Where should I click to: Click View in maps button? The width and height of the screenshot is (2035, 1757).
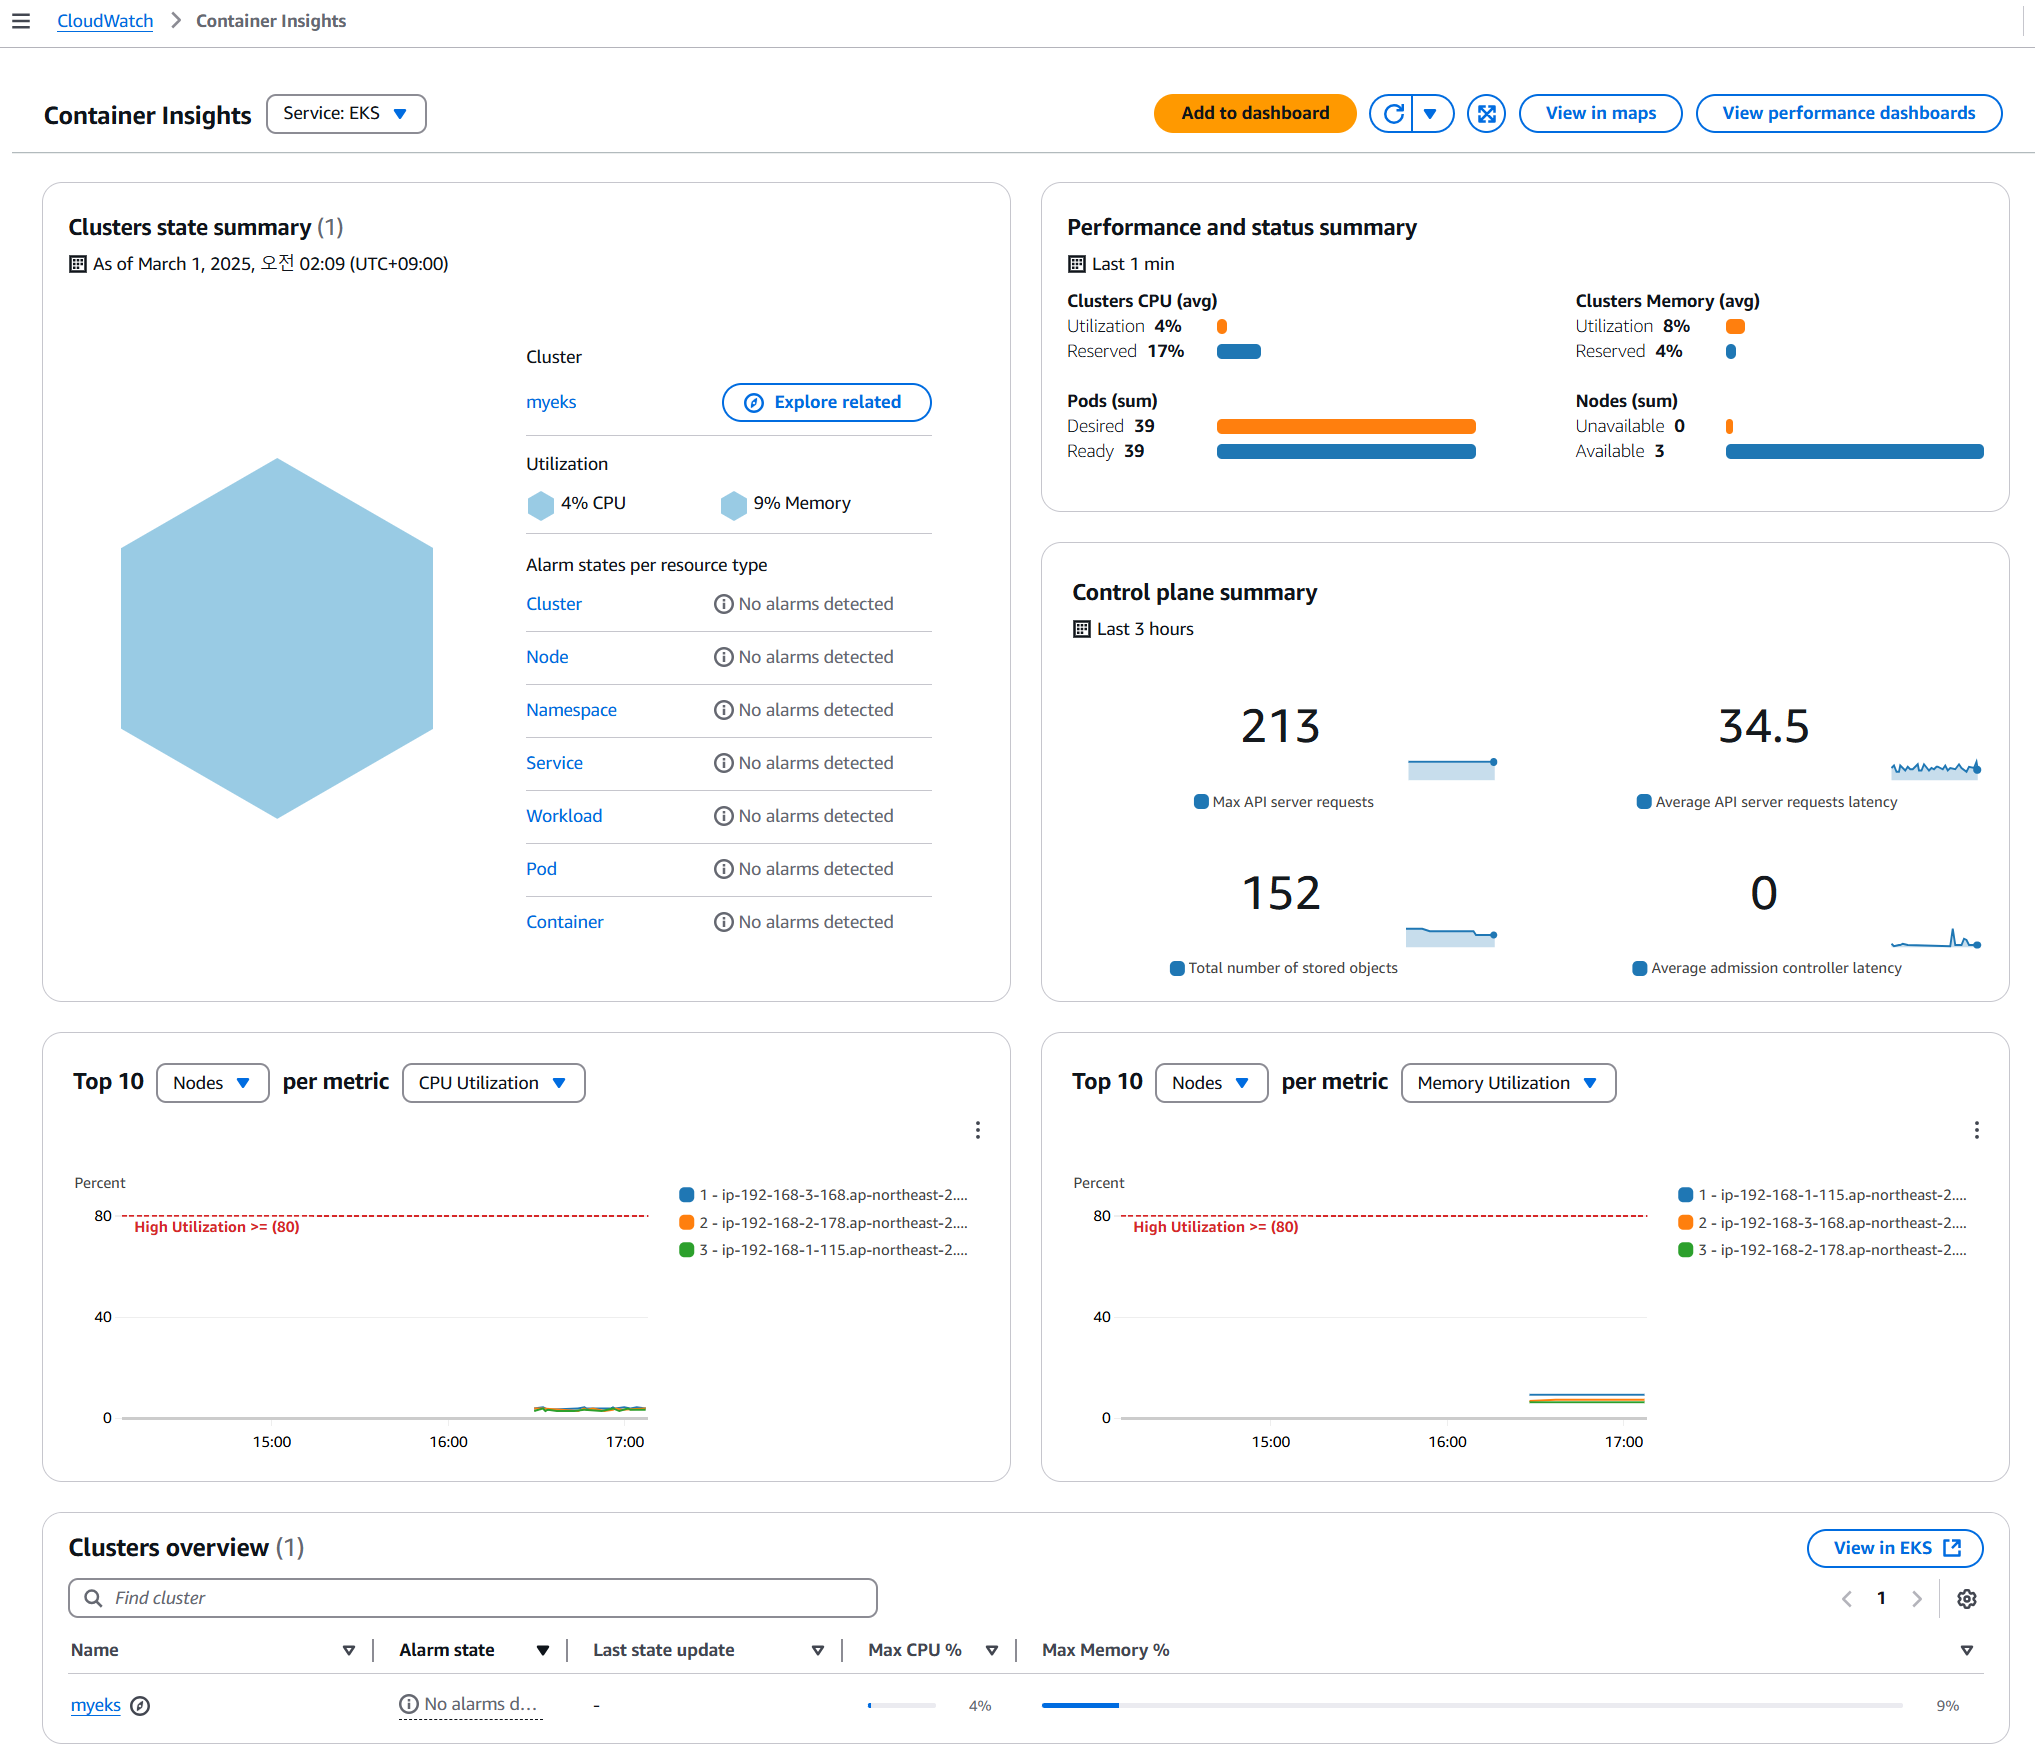(x=1600, y=113)
